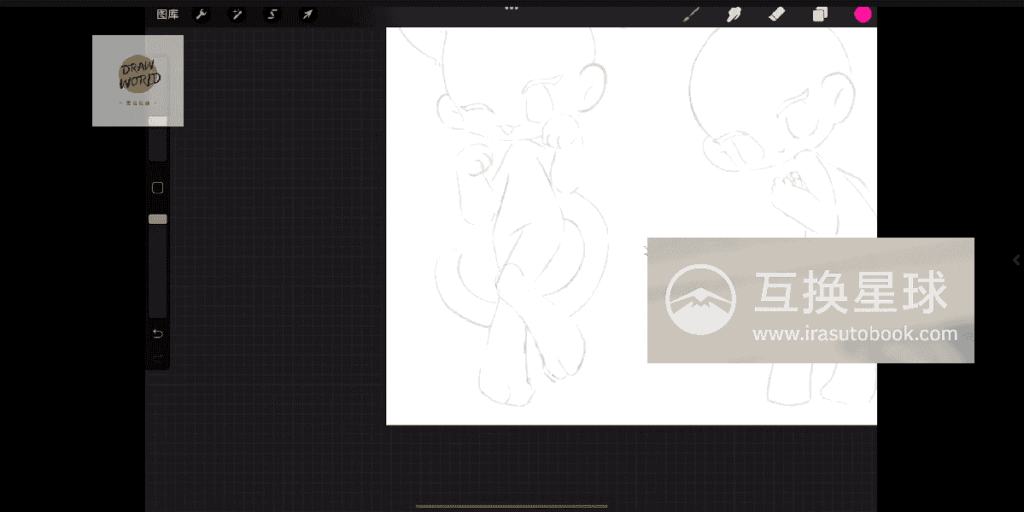Screen dimensions: 1024x512
Task: Open the pink color picker circle
Action: [x=862, y=14]
